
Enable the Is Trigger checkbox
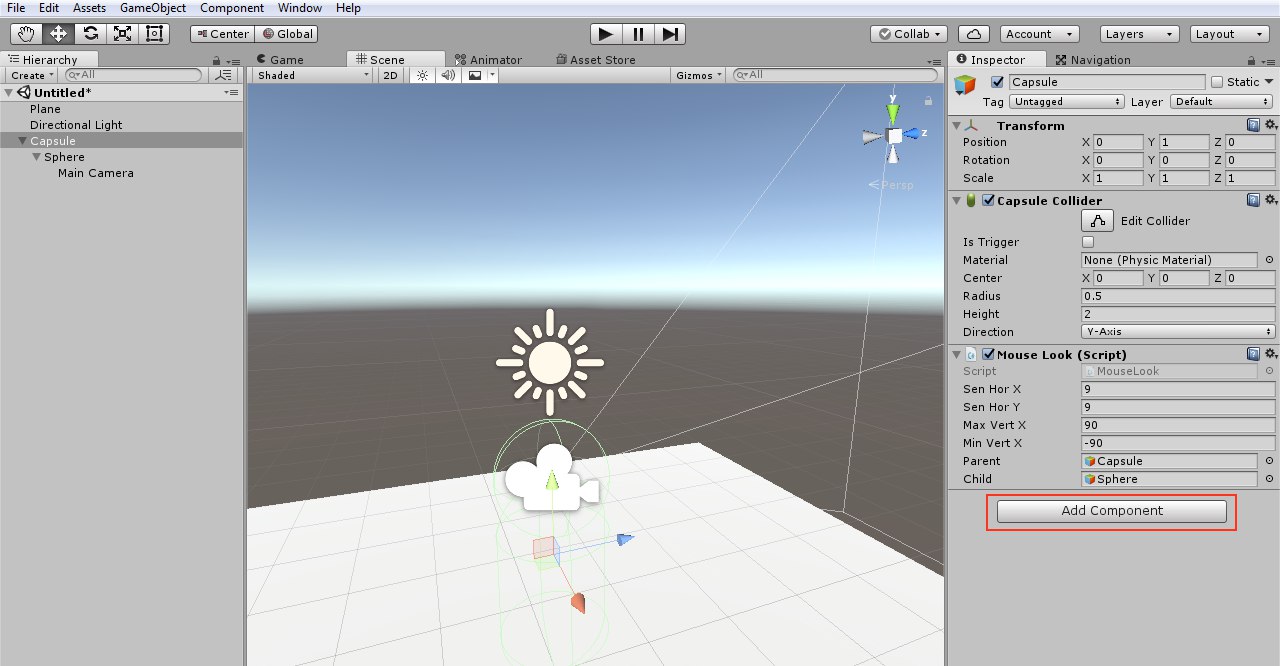[x=1088, y=242]
